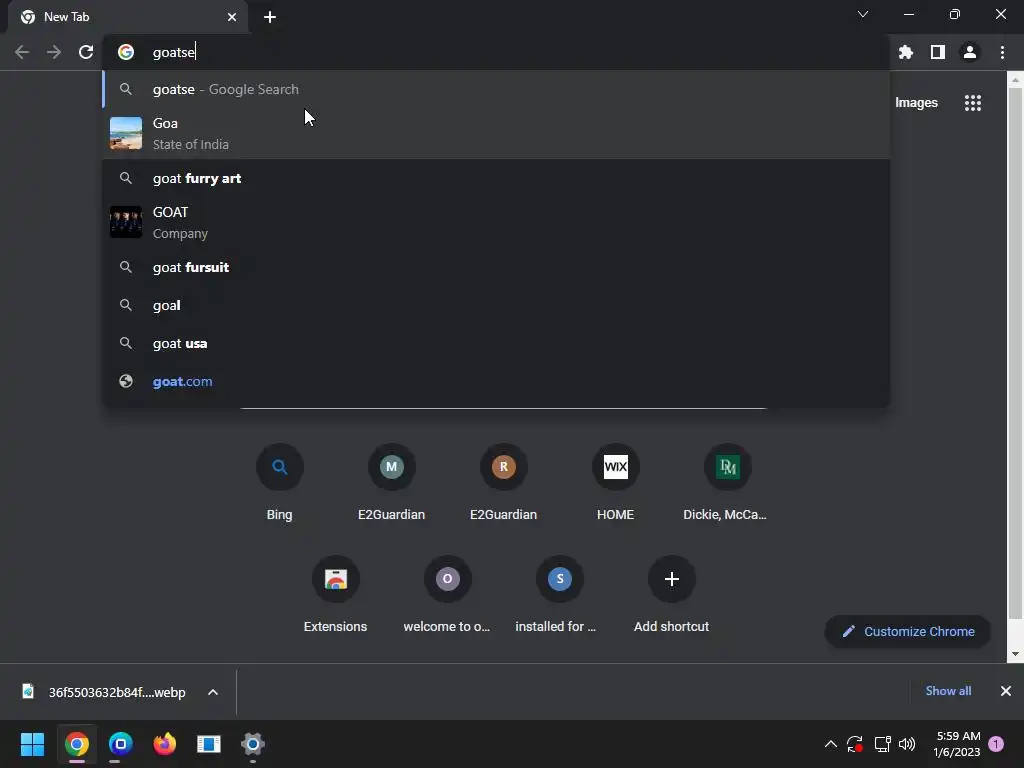This screenshot has height=768, width=1024.
Task: Open the first E2Guardian shortcut with M icon
Action: pos(391,483)
